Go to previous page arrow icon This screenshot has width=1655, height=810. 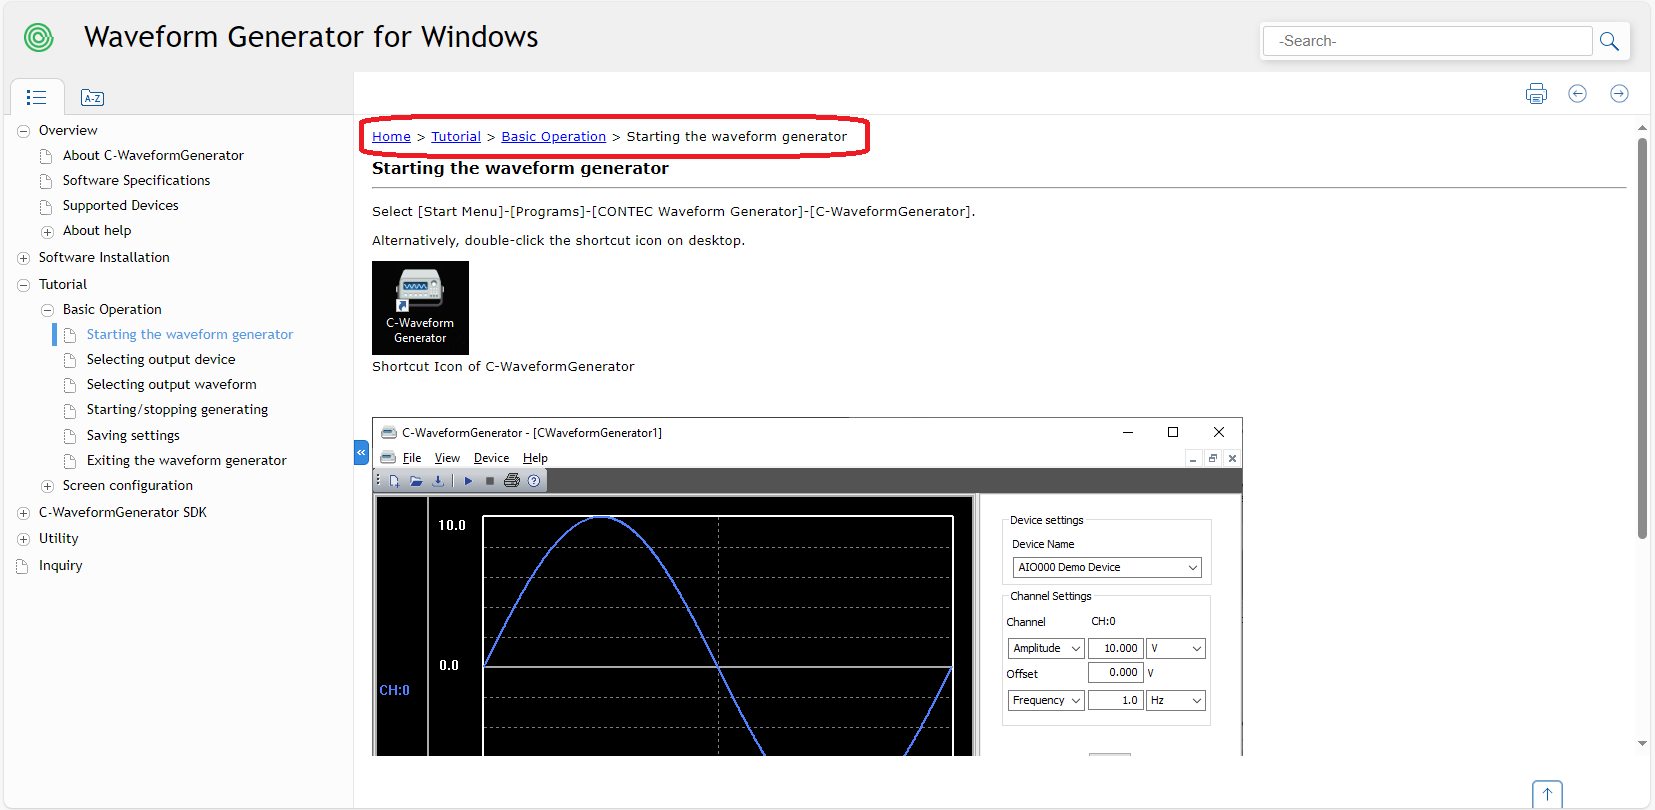point(1577,94)
